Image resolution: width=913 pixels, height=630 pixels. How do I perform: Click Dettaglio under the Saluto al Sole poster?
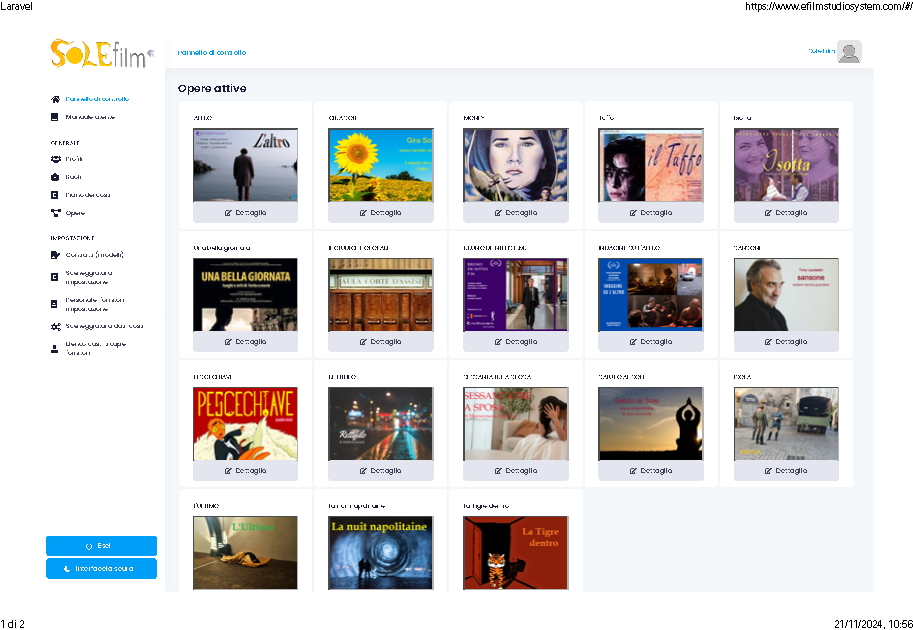tap(651, 470)
